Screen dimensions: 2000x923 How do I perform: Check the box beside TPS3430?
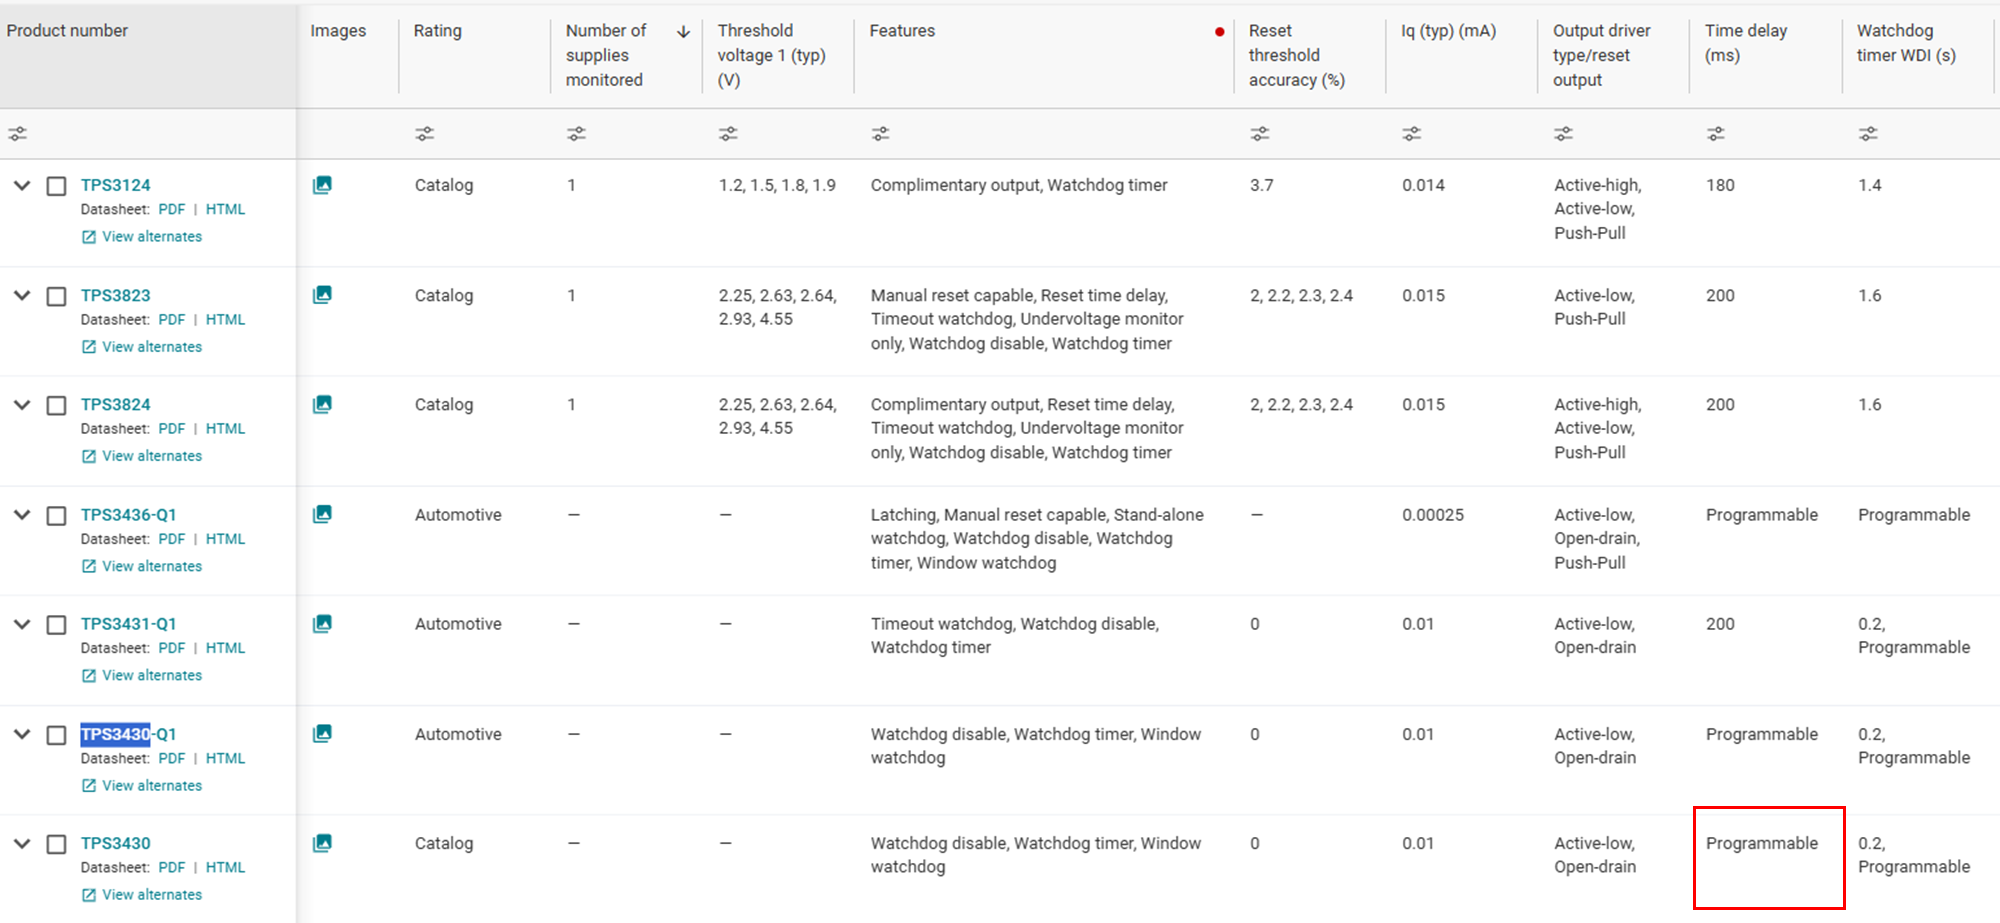click(x=57, y=844)
